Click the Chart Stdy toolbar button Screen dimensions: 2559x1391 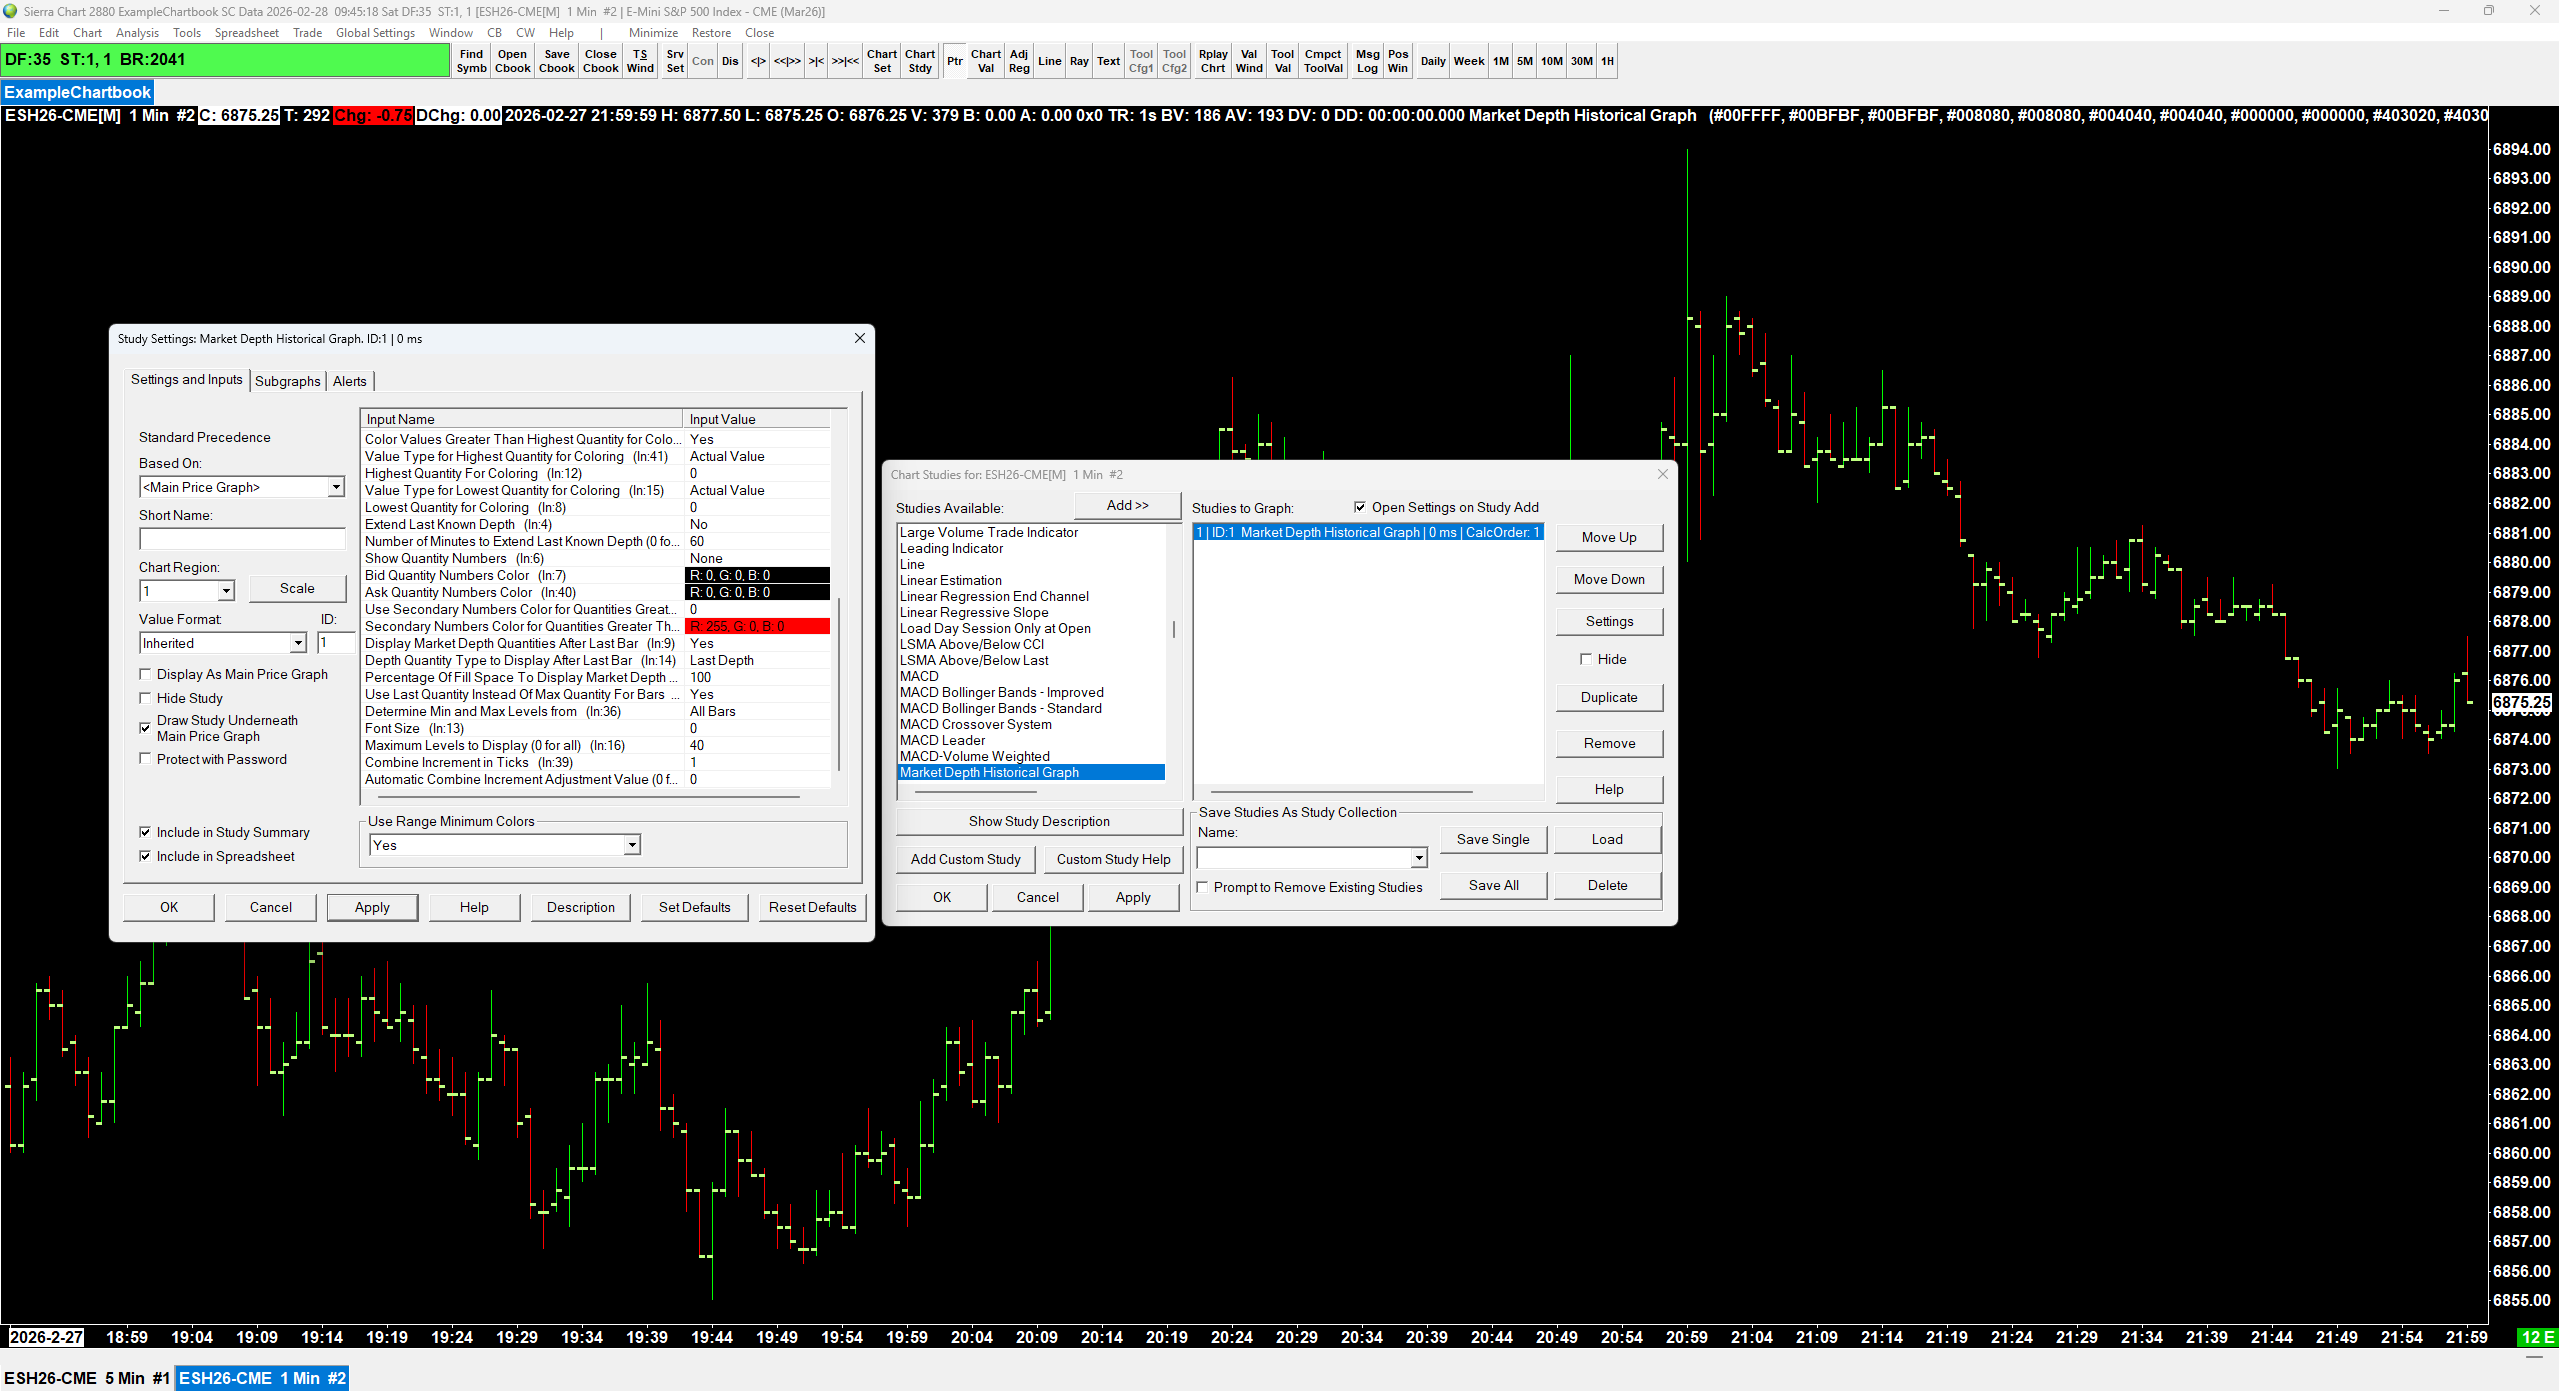tap(919, 61)
